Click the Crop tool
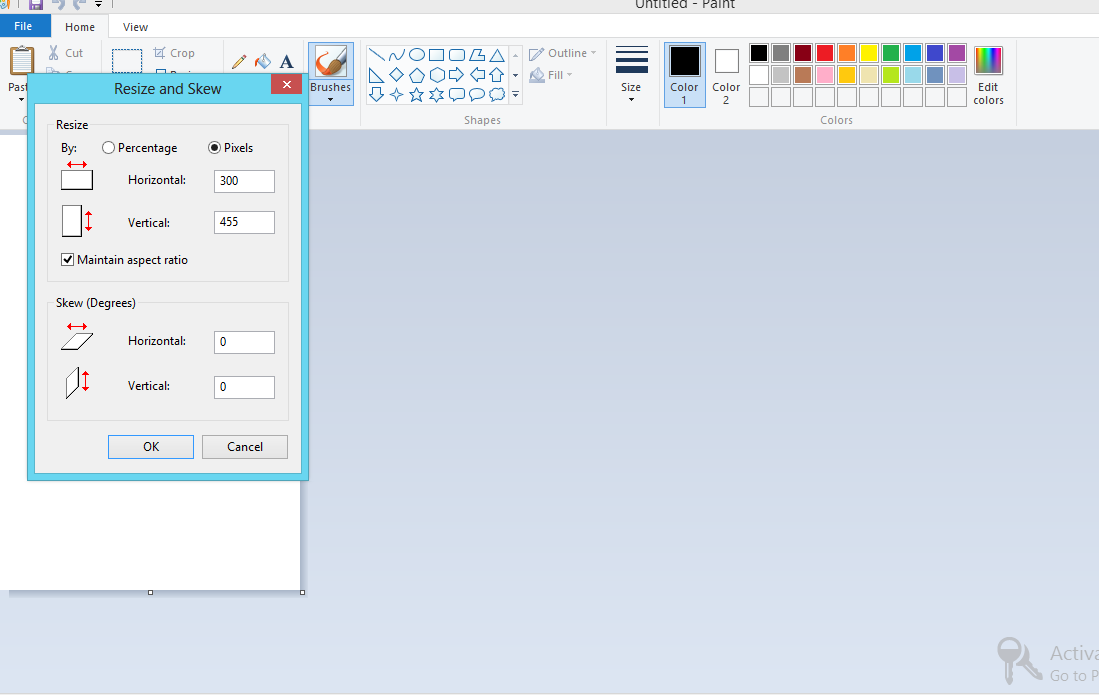This screenshot has height=695, width=1099. pyautogui.click(x=174, y=53)
